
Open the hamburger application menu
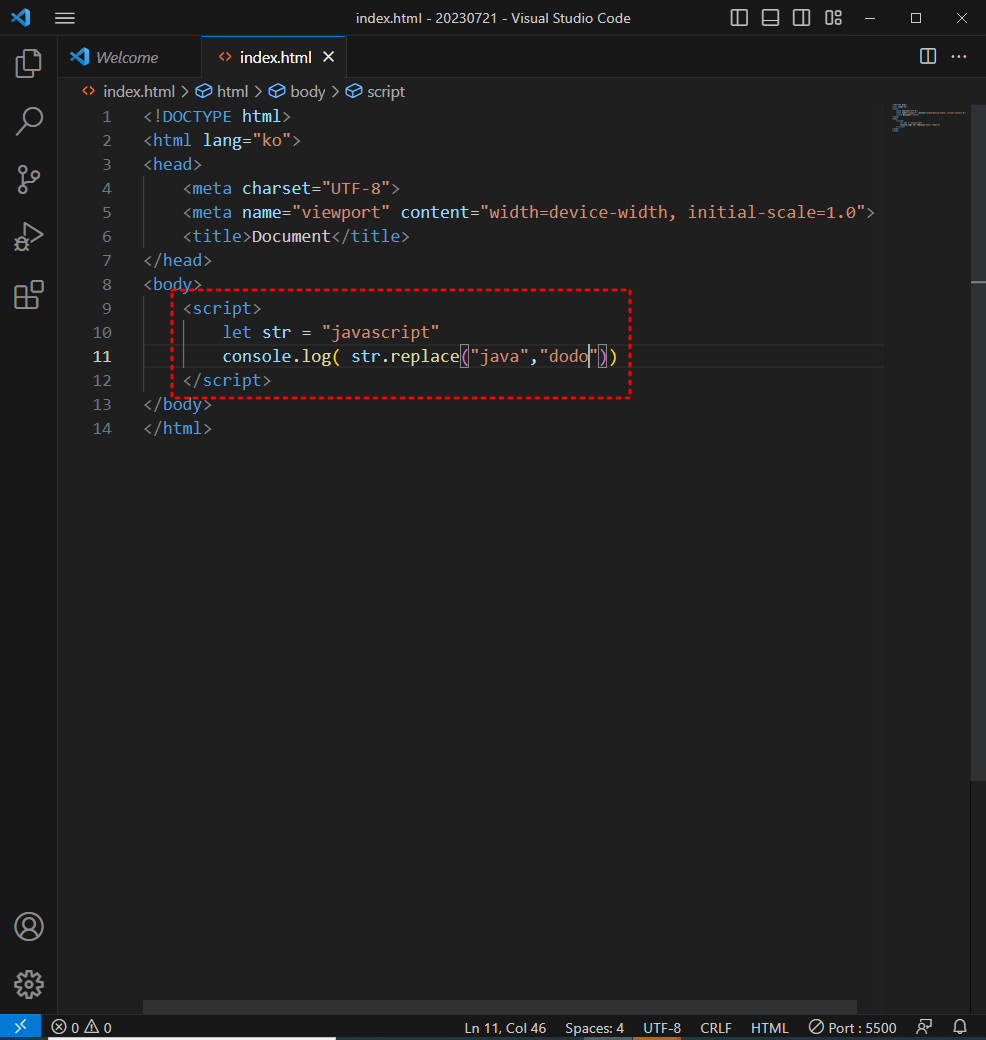64,18
